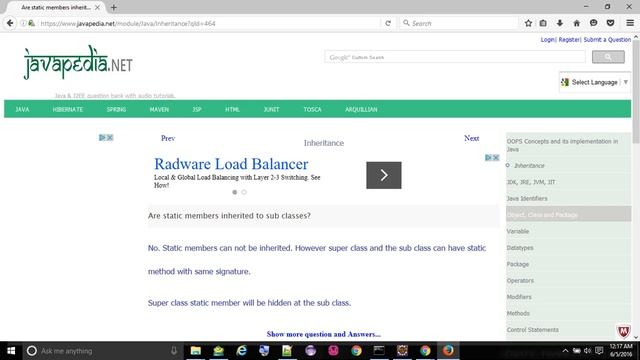Switch to Firefox in the taskbar
Viewport: 640px width, 360px height.
[448, 351]
